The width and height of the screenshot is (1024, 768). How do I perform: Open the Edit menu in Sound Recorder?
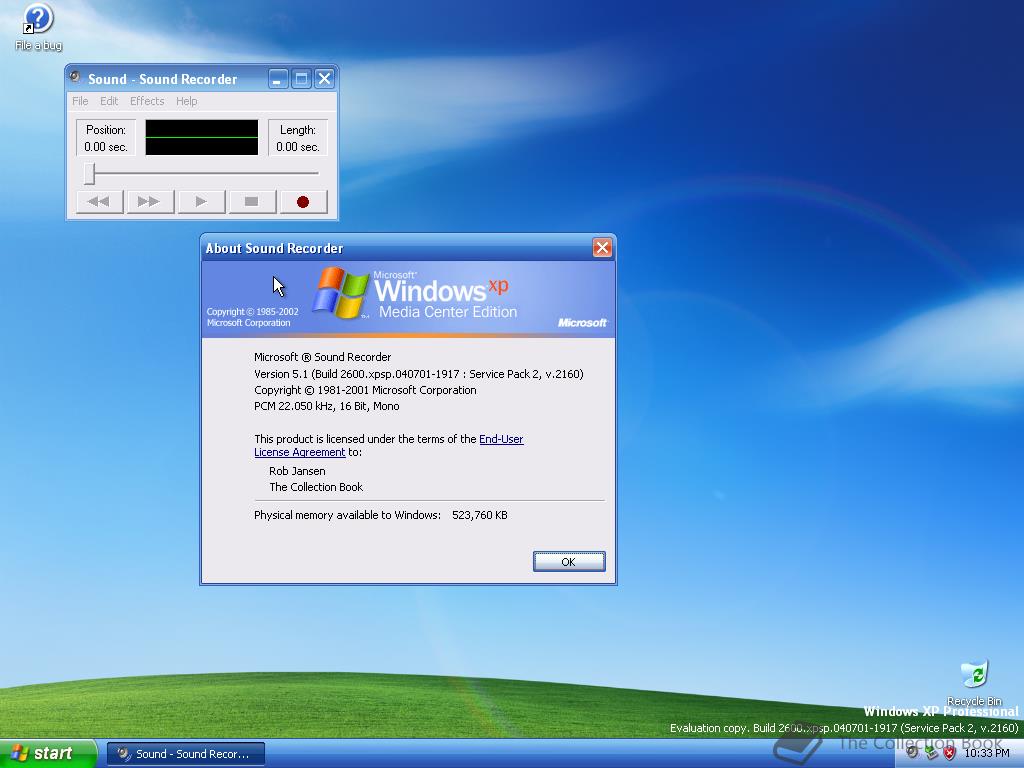pyautogui.click(x=109, y=101)
